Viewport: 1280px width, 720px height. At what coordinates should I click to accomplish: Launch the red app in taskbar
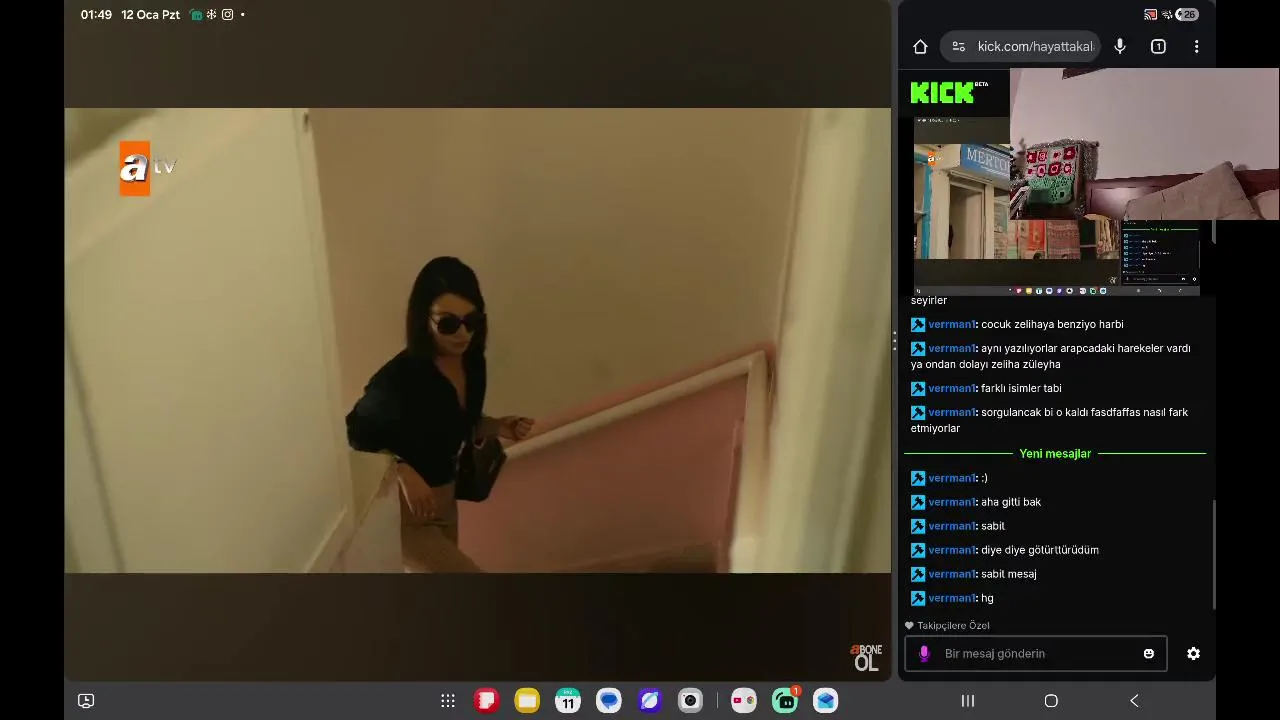tap(487, 701)
